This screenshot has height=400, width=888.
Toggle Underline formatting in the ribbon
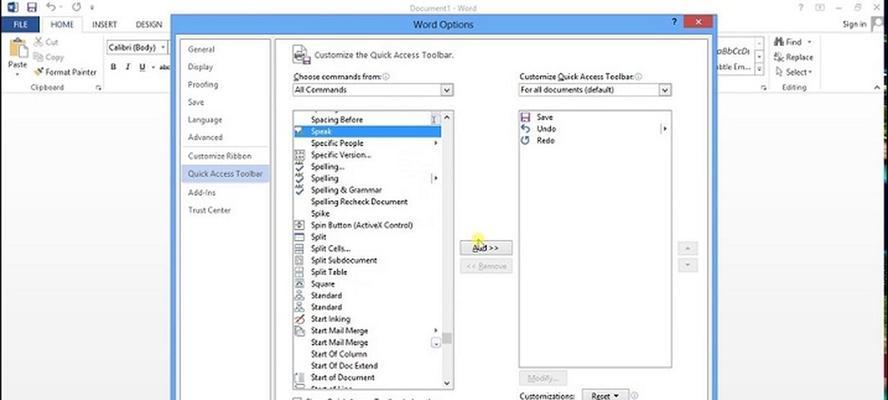tap(142, 67)
